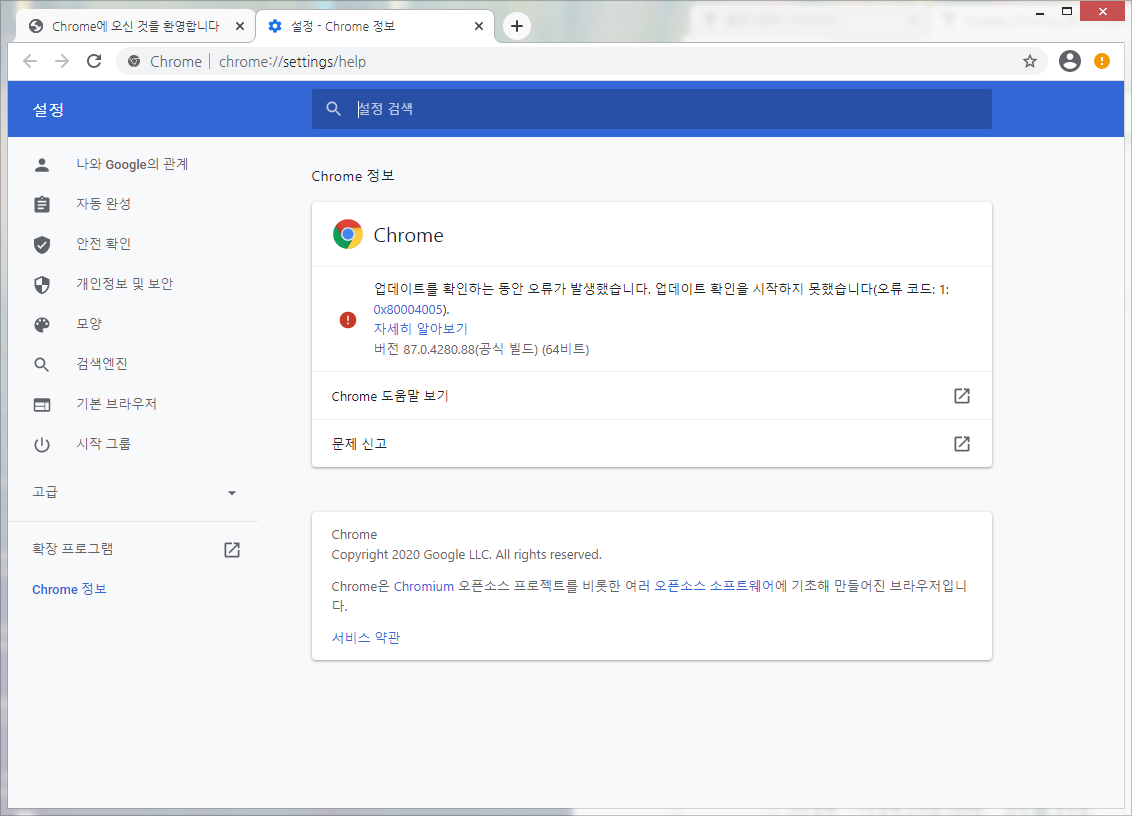This screenshot has height=816, width=1132.
Task: Click the 'Chrome 정보' page heading
Action: [353, 176]
